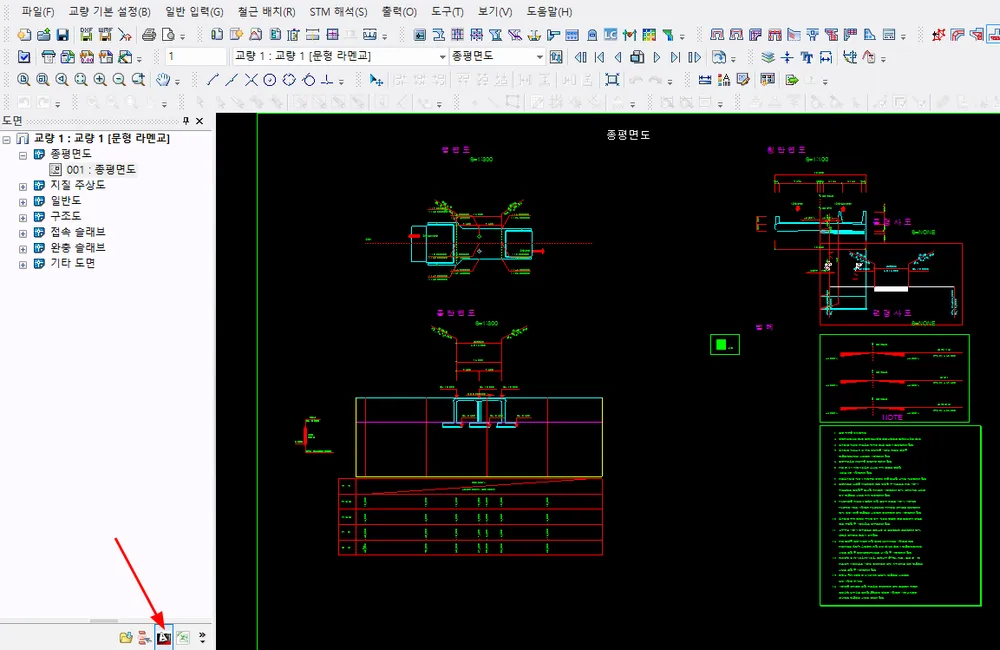The height and width of the screenshot is (650, 1000).
Task: Expand the 구조도 tree node
Action: [23, 218]
